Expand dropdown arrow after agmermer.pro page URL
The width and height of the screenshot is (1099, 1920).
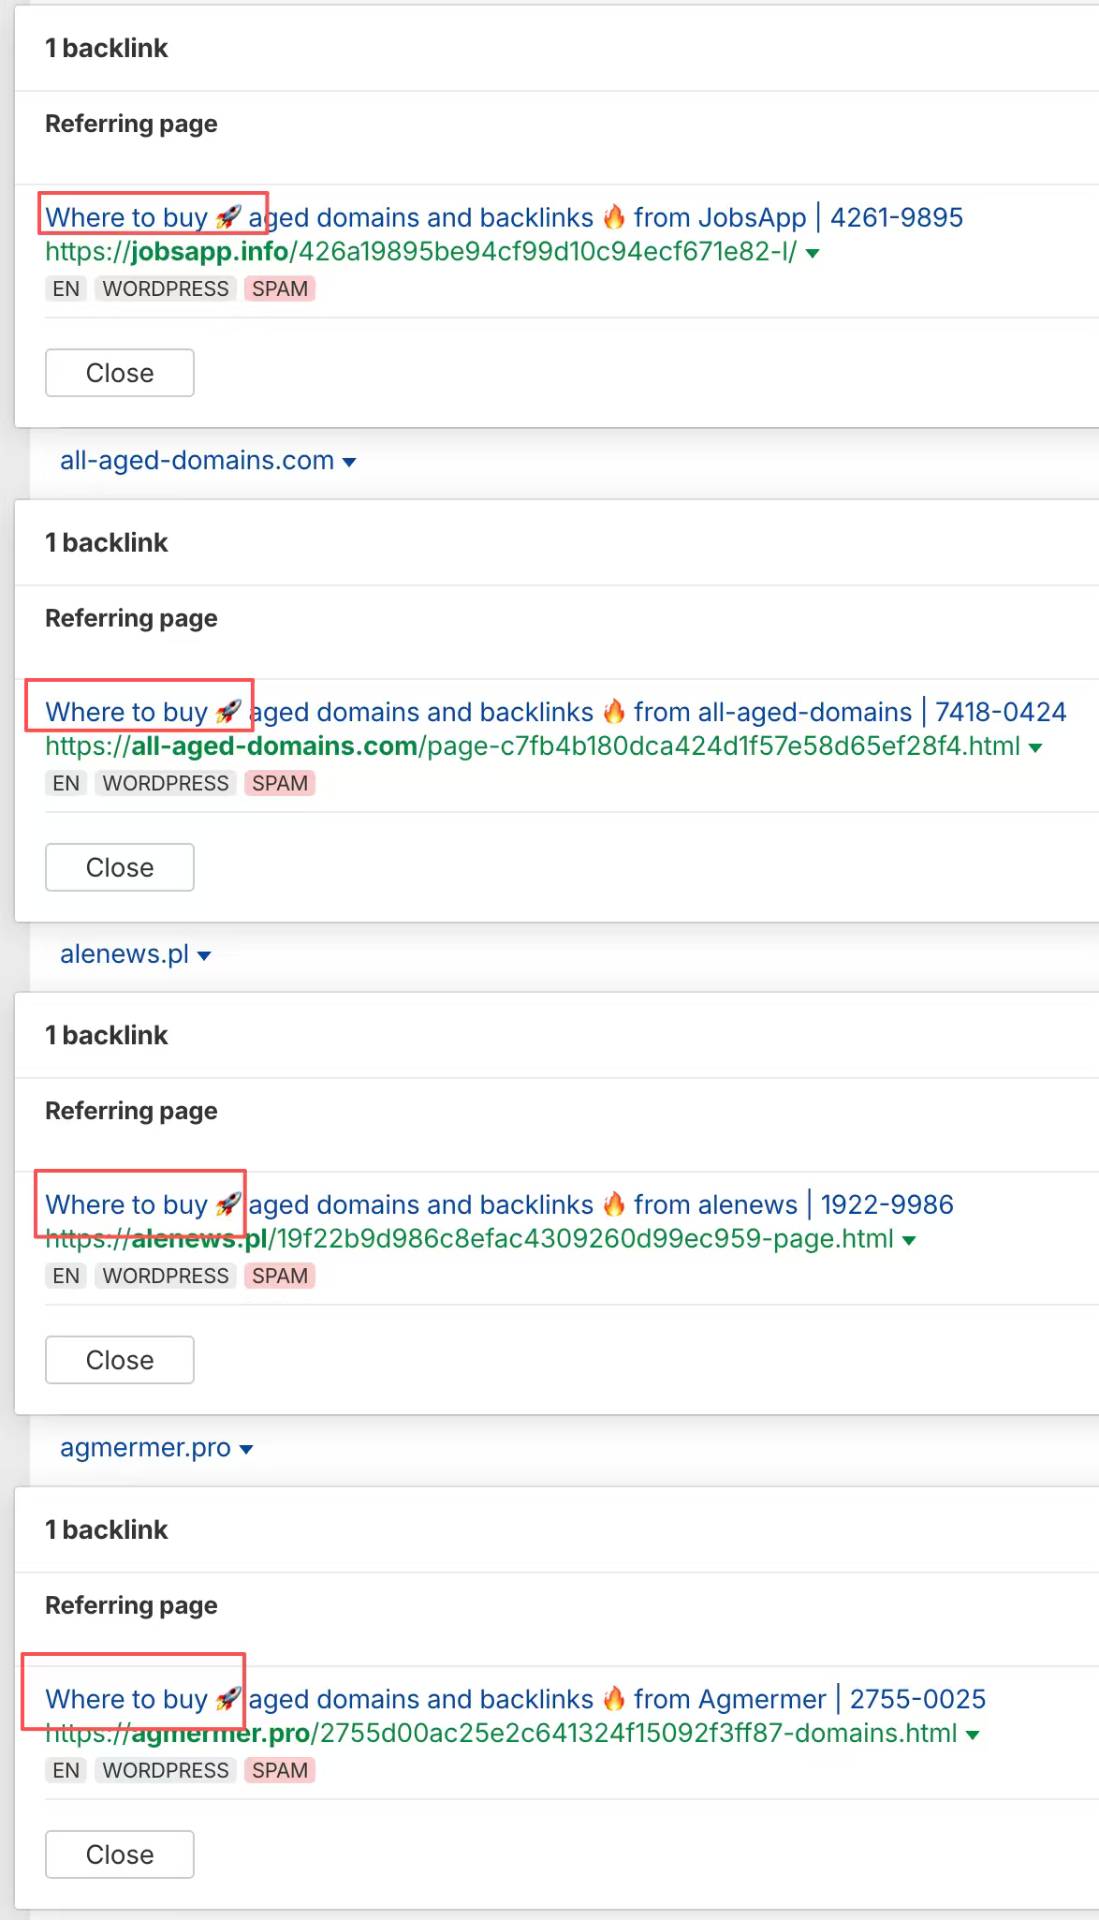tap(972, 1735)
